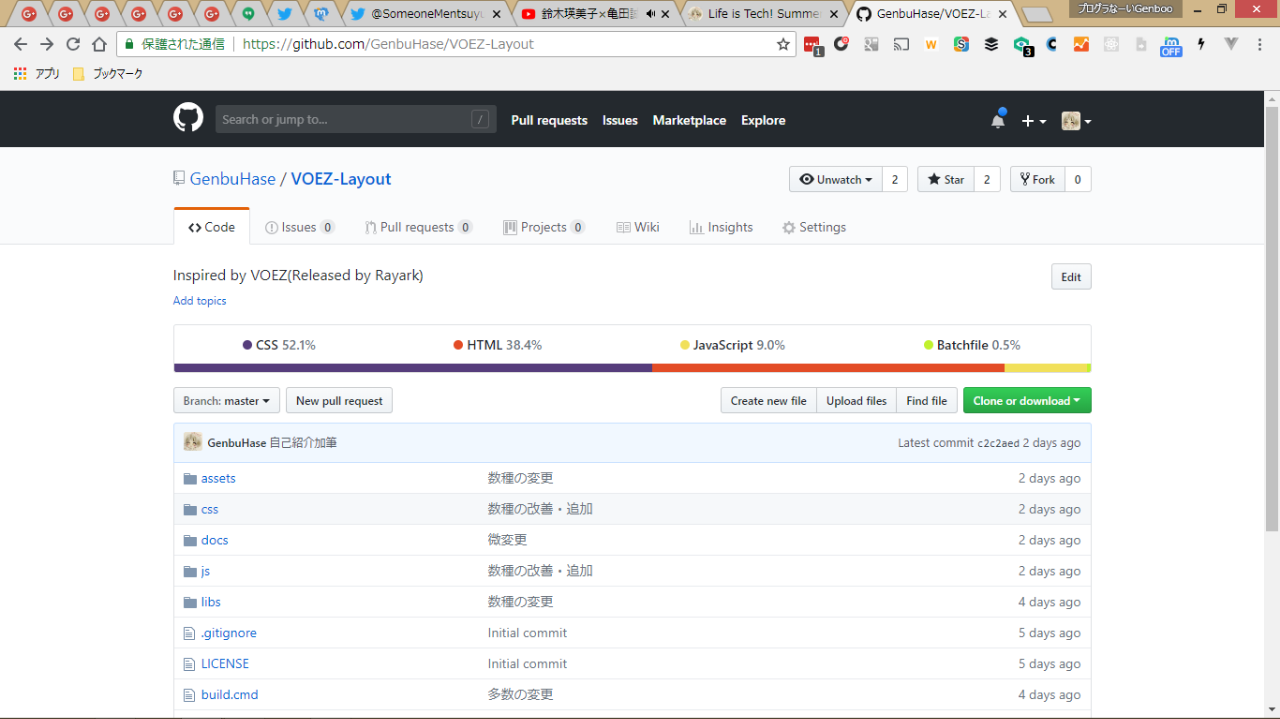Screen dimensions: 1280x719
Task: Reload the page in Chrome
Action: click(x=73, y=44)
